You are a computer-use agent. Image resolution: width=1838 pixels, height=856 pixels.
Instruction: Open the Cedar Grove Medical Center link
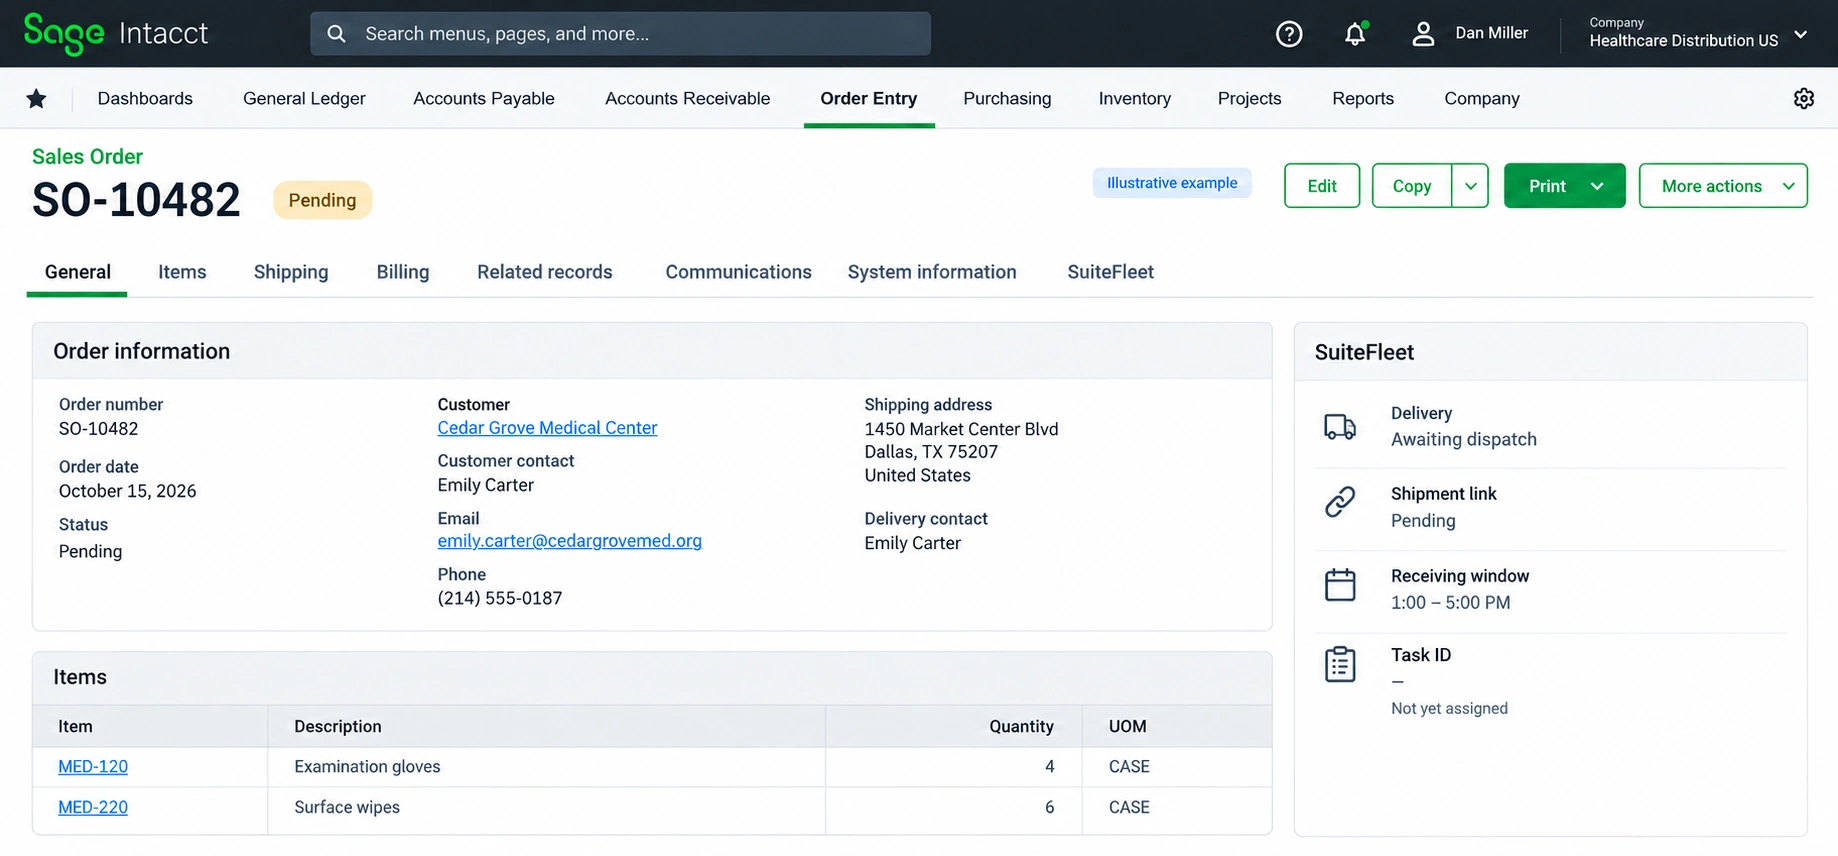tap(547, 428)
